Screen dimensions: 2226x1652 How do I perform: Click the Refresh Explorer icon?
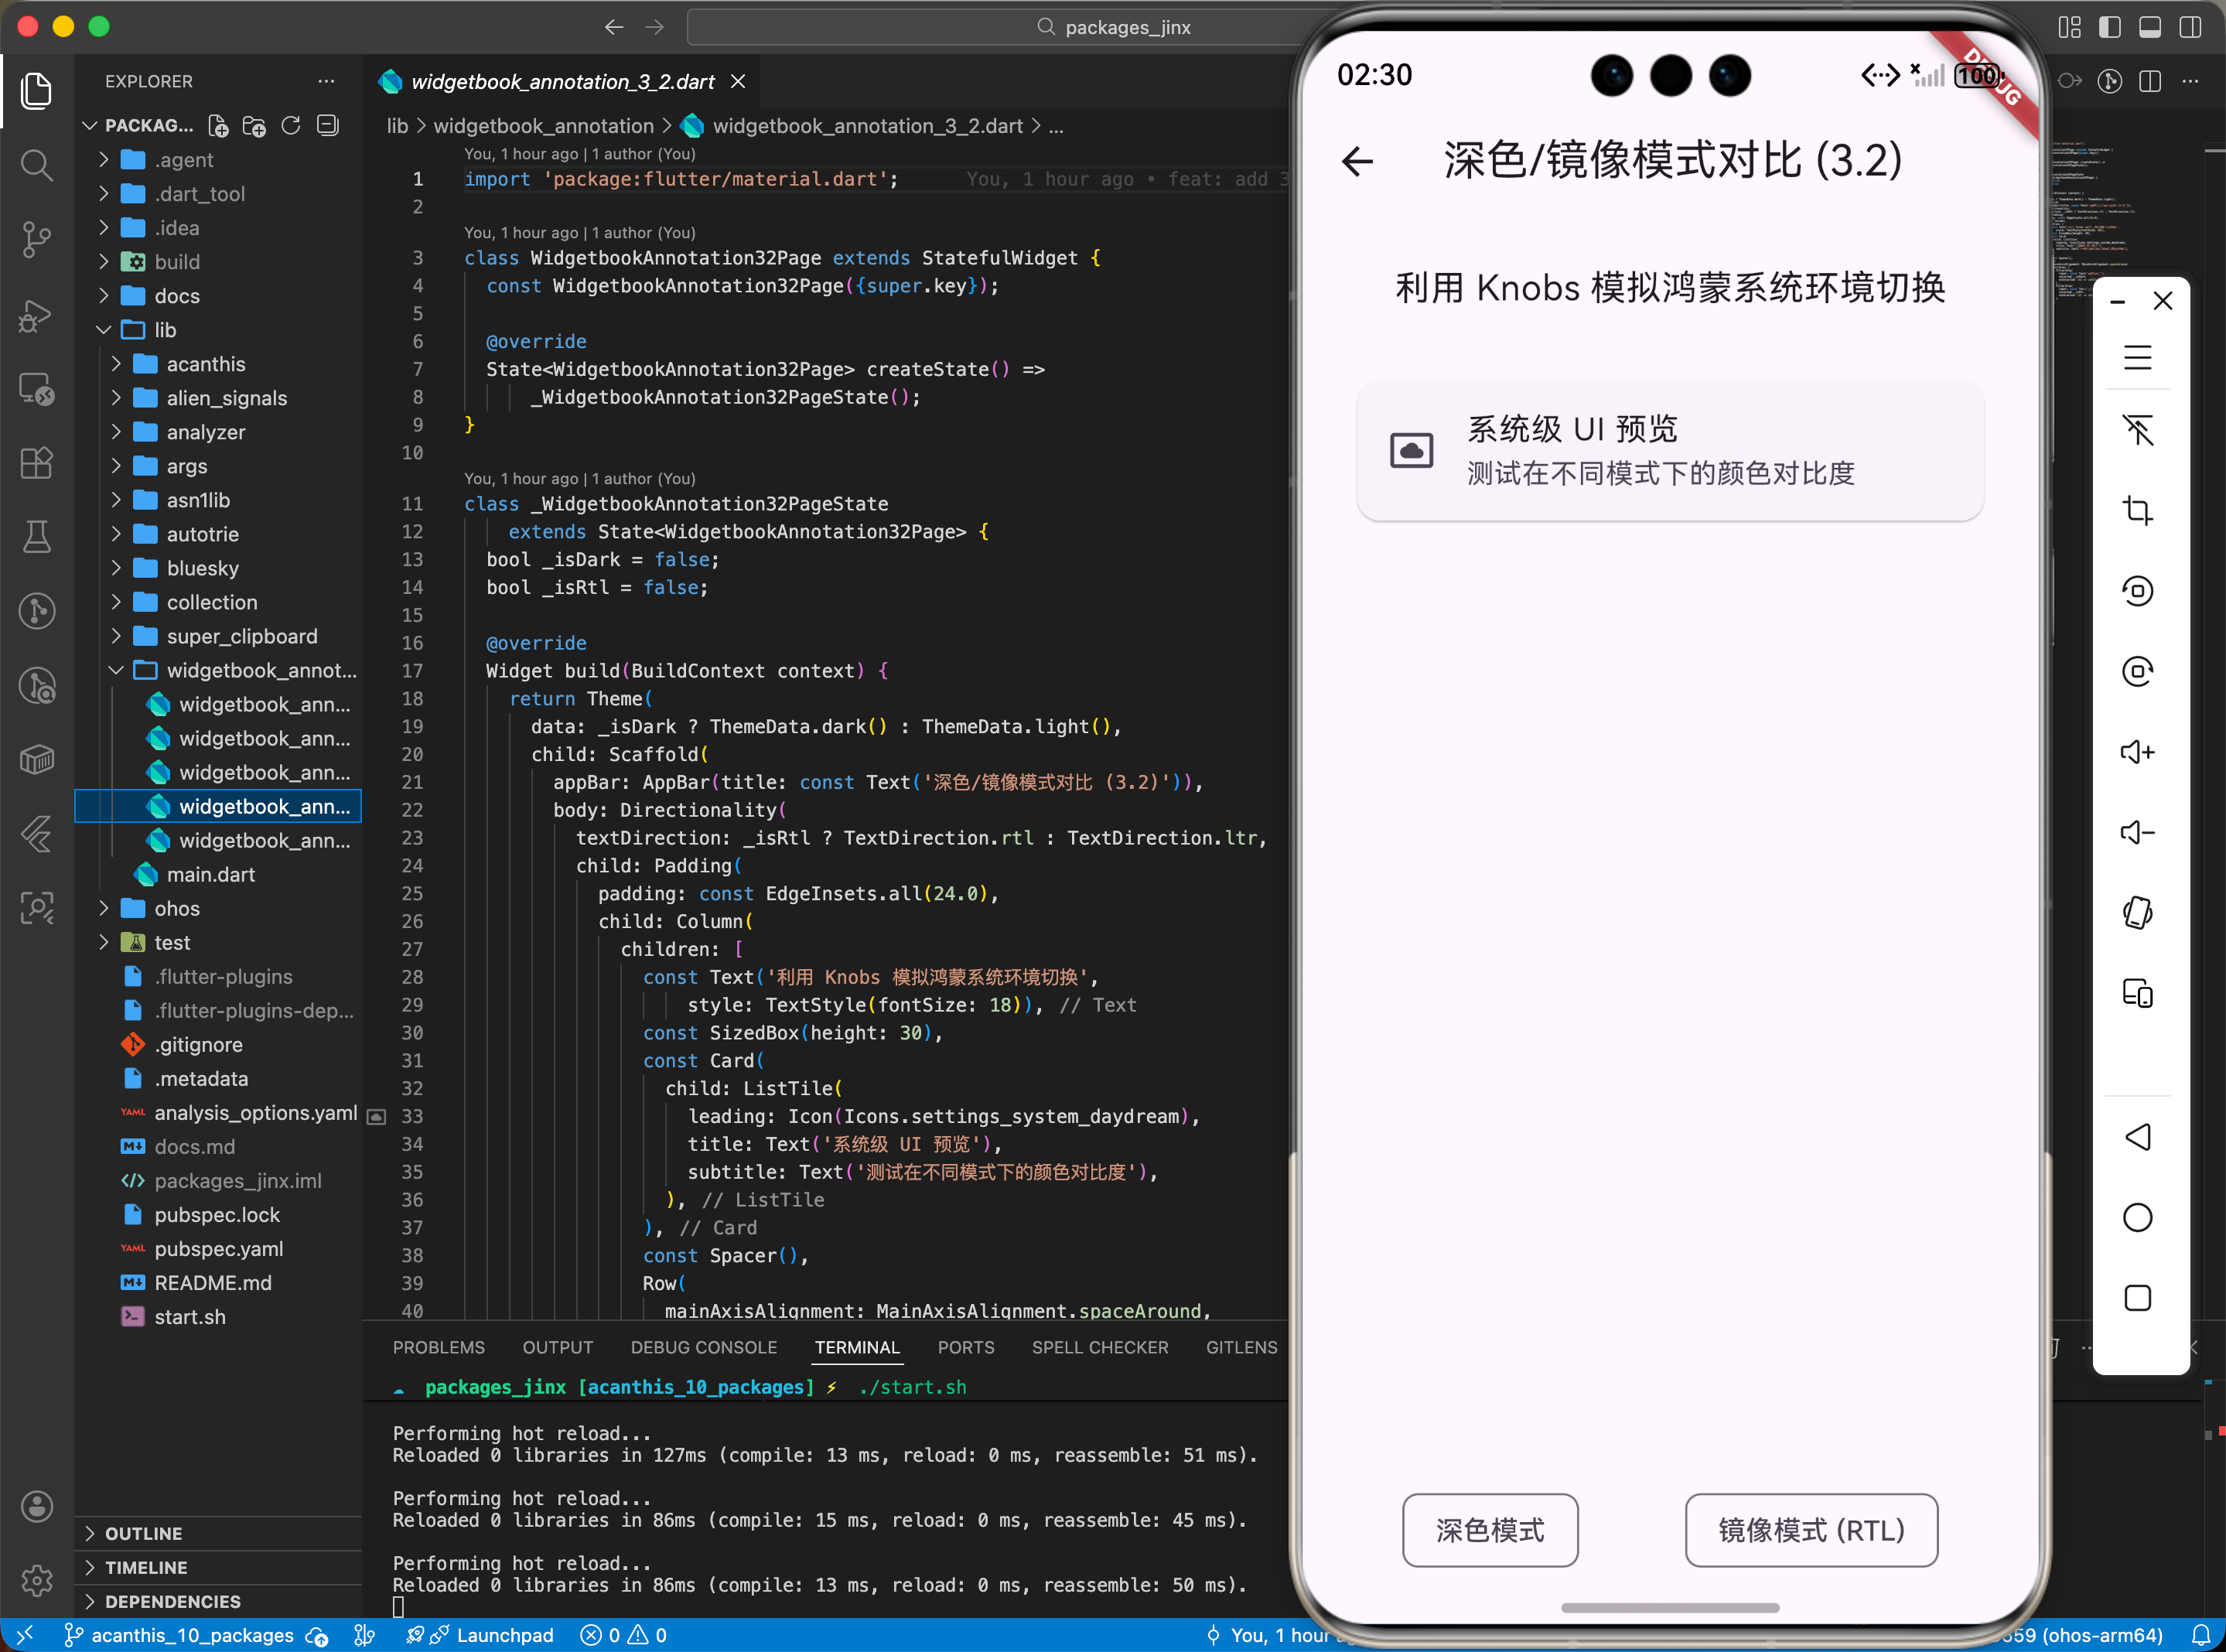291,126
